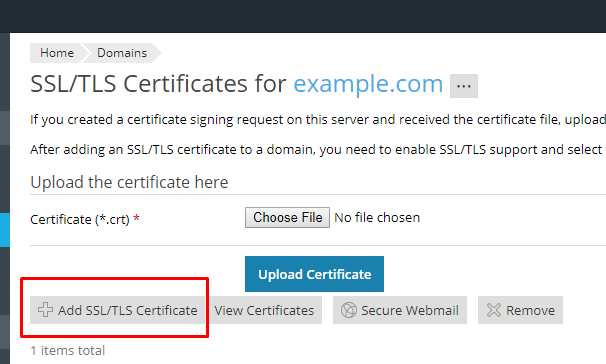Screen dimensions: 606x364
Task: Click the "Upload the certificate here" section heading
Action: [129, 182]
